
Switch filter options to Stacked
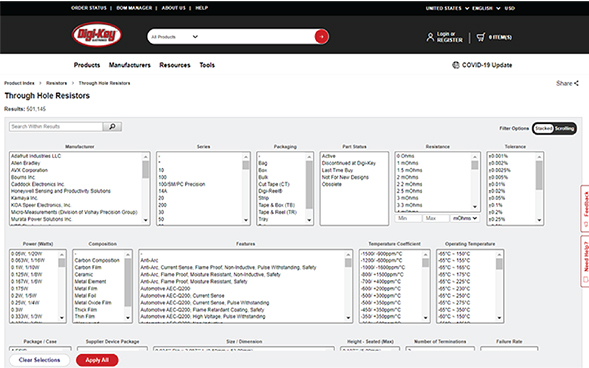[544, 128]
